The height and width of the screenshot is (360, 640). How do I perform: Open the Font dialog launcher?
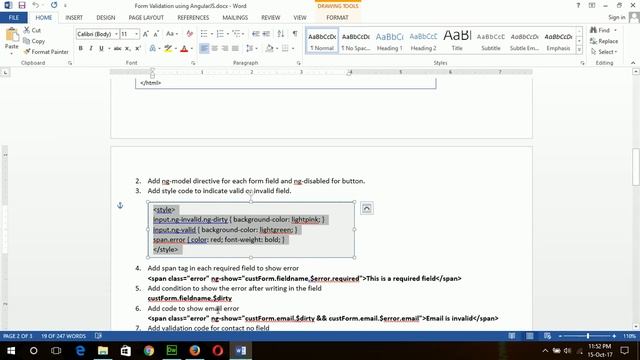193,63
